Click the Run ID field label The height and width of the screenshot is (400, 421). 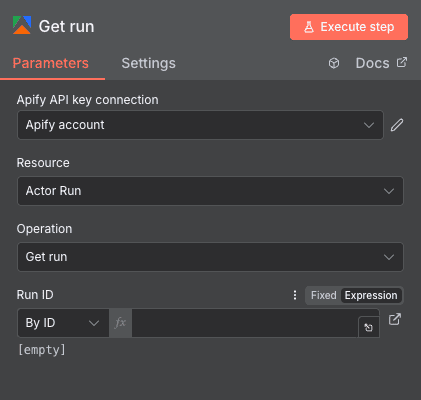(35, 295)
